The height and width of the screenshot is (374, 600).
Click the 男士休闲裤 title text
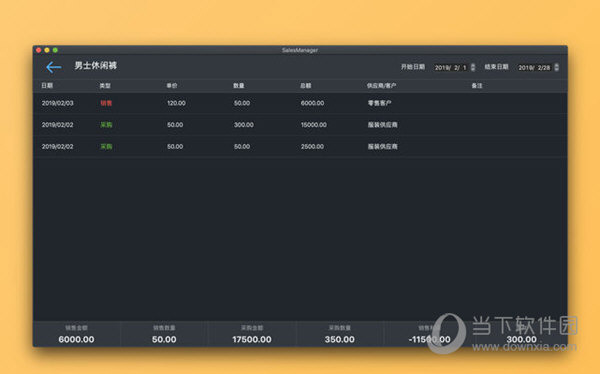pos(96,66)
